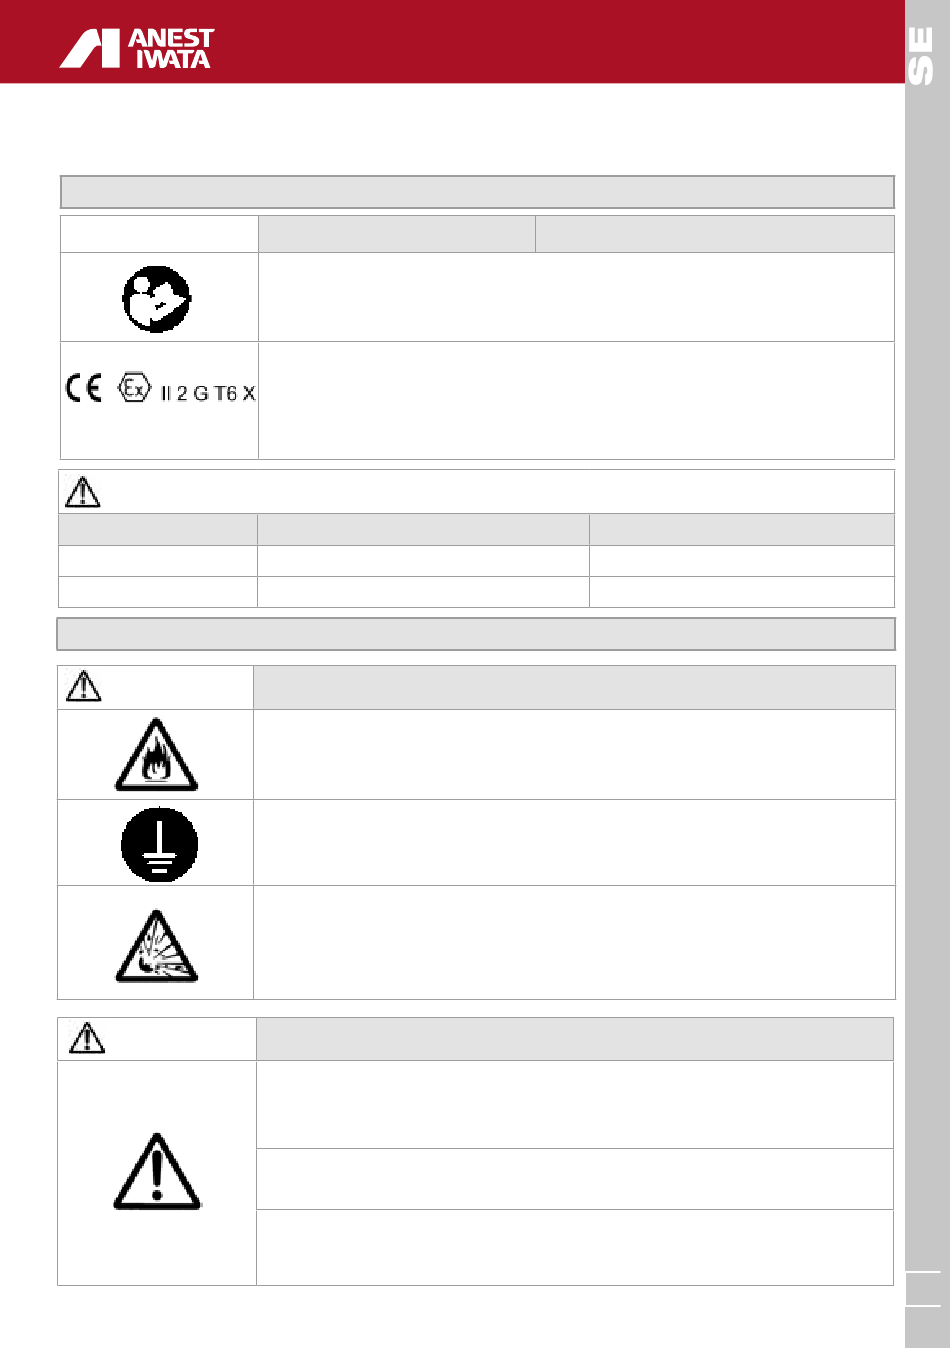Click the ANEST IWATA logo
Image resolution: width=950 pixels, height=1348 pixels.
click(137, 48)
